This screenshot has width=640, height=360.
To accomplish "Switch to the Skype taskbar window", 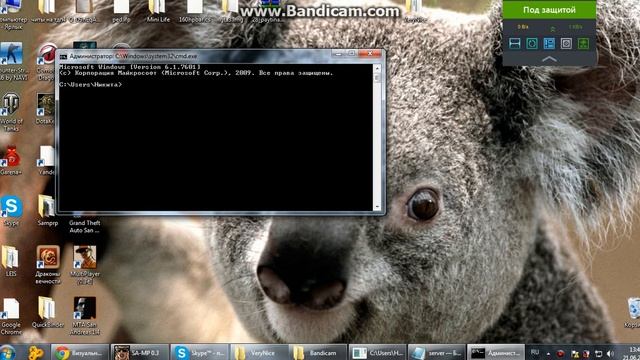I will pos(199,353).
